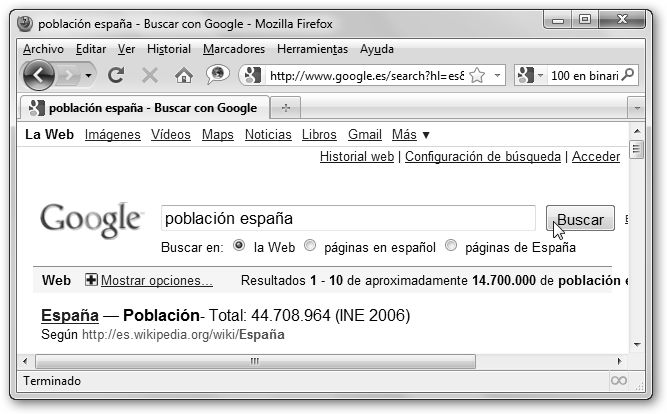
Task: Reload the page with the refresh icon
Action: pyautogui.click(x=116, y=75)
